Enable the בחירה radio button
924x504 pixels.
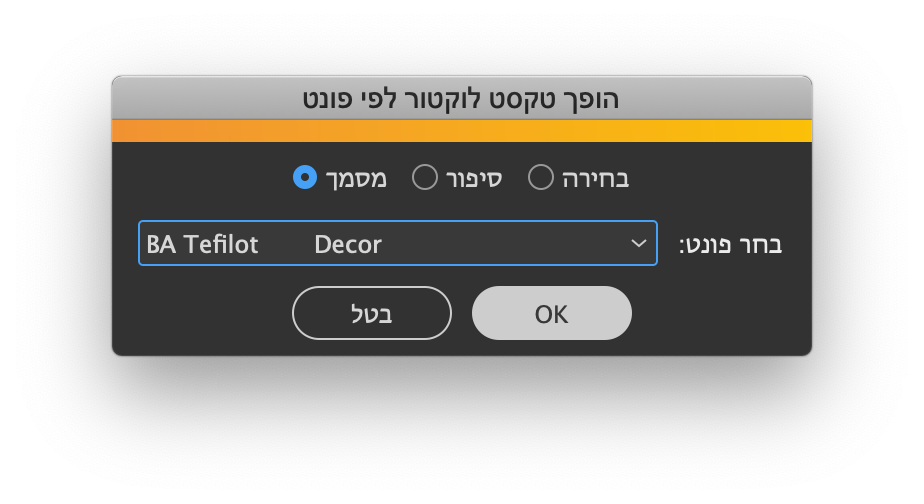(x=540, y=178)
